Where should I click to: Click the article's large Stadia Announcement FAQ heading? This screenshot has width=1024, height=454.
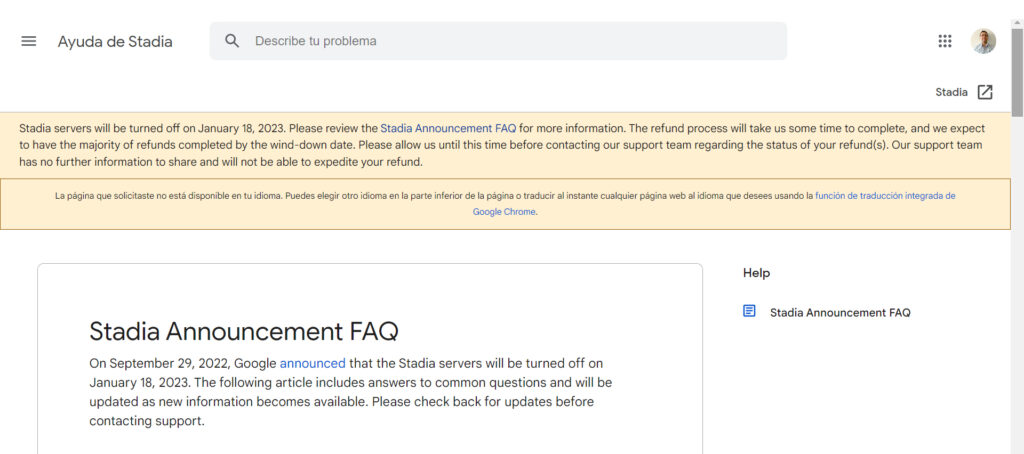coord(244,331)
